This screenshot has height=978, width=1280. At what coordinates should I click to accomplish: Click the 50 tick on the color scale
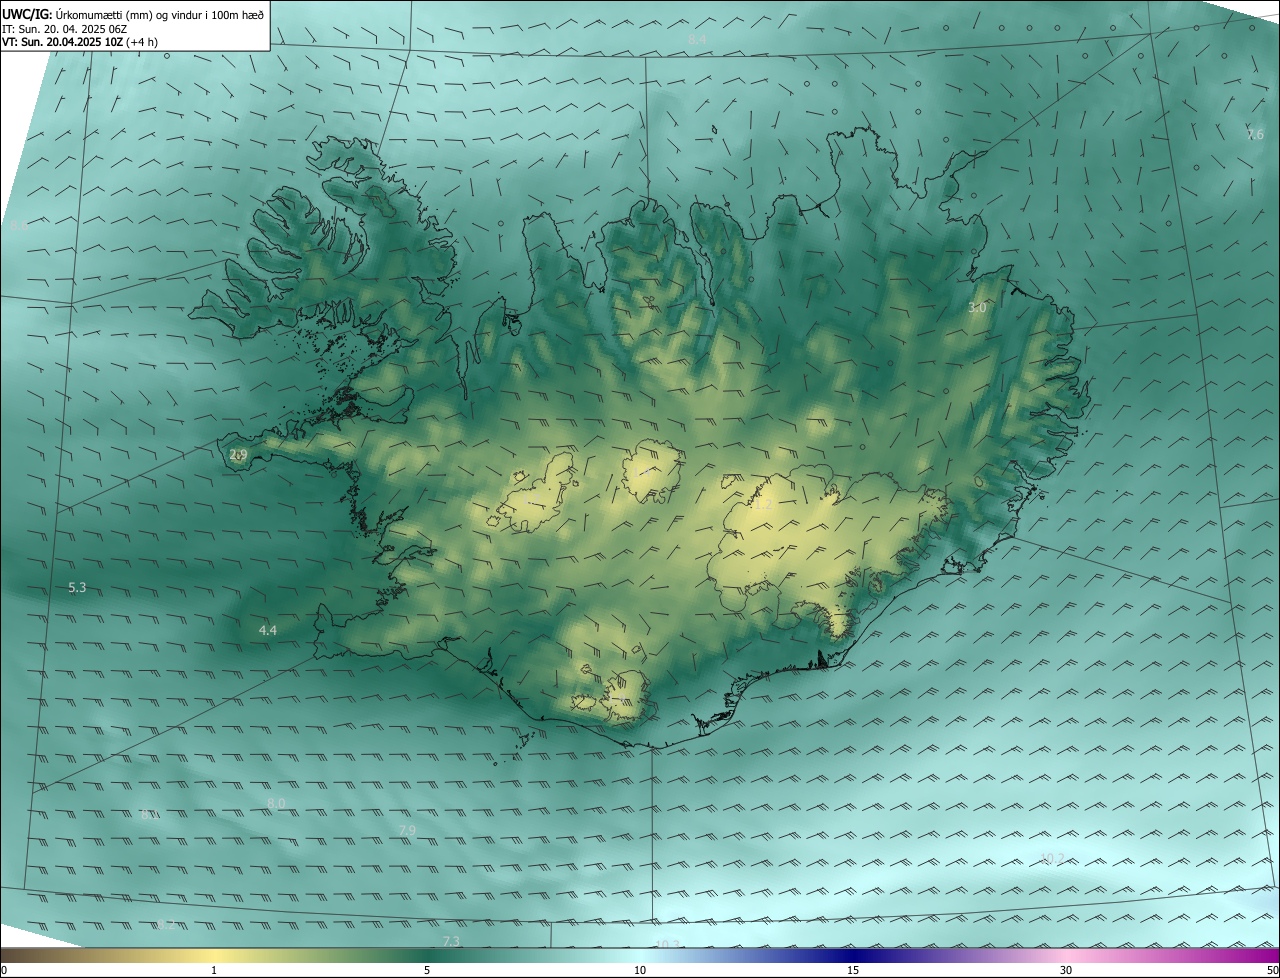[1272, 970]
